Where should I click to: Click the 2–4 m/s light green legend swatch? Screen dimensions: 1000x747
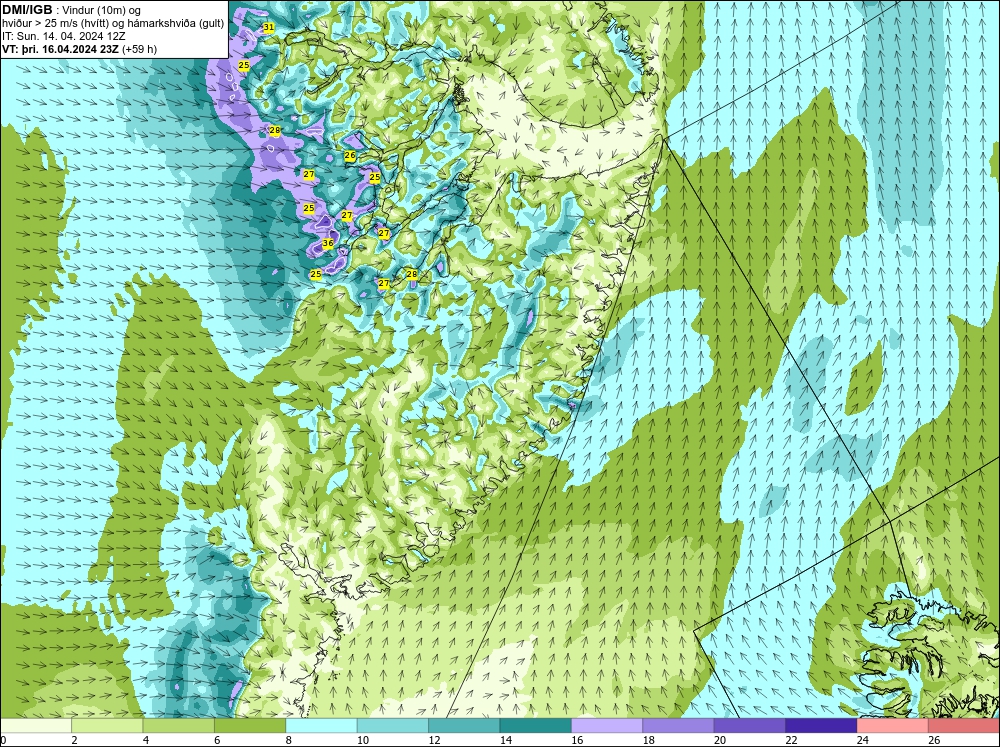tap(107, 725)
